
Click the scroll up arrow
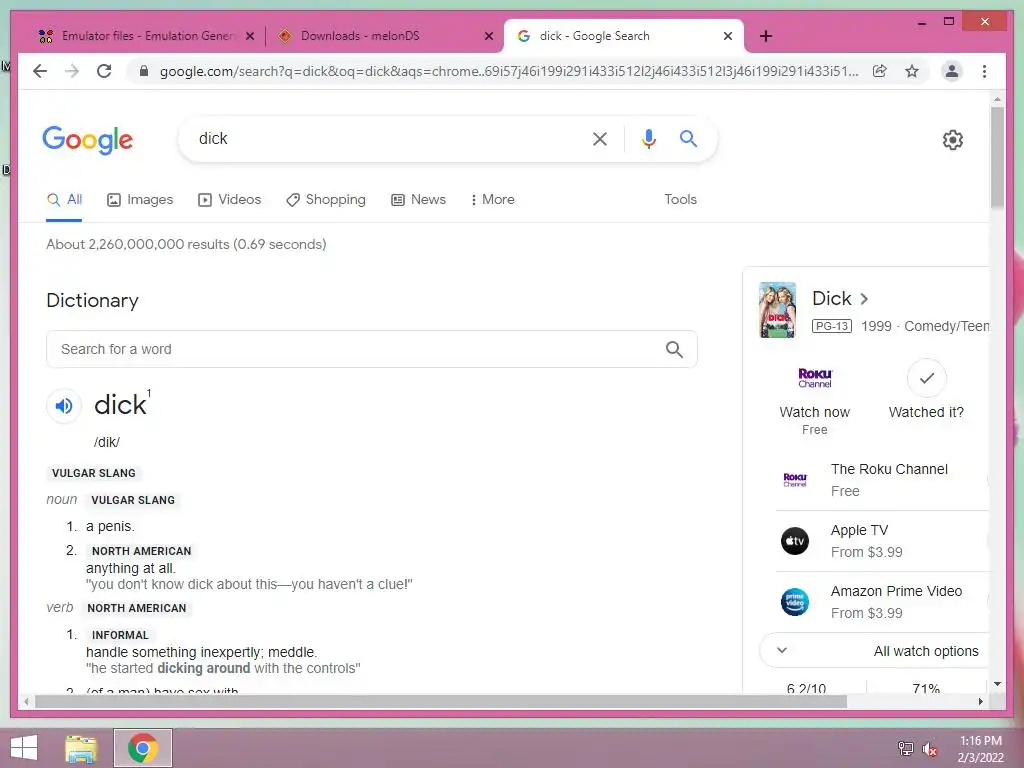coord(997,99)
